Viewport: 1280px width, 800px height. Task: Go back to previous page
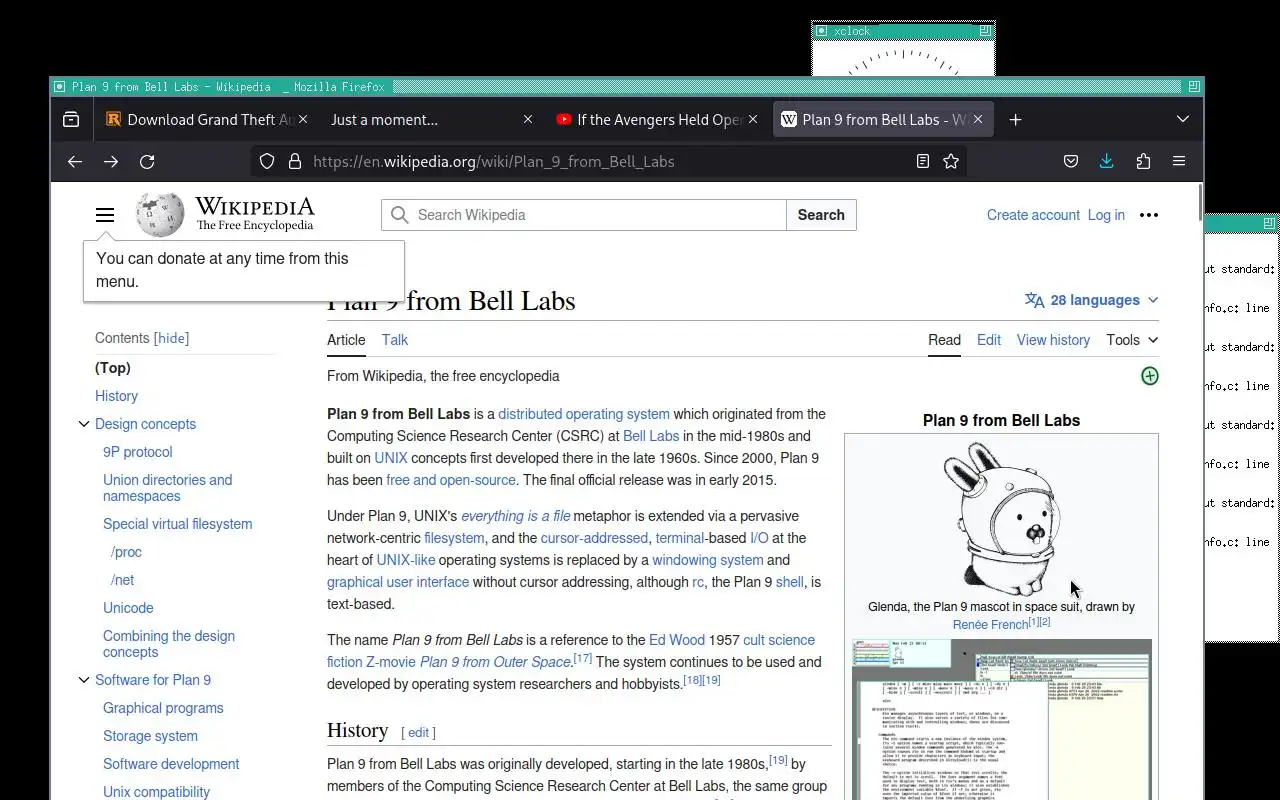75,161
